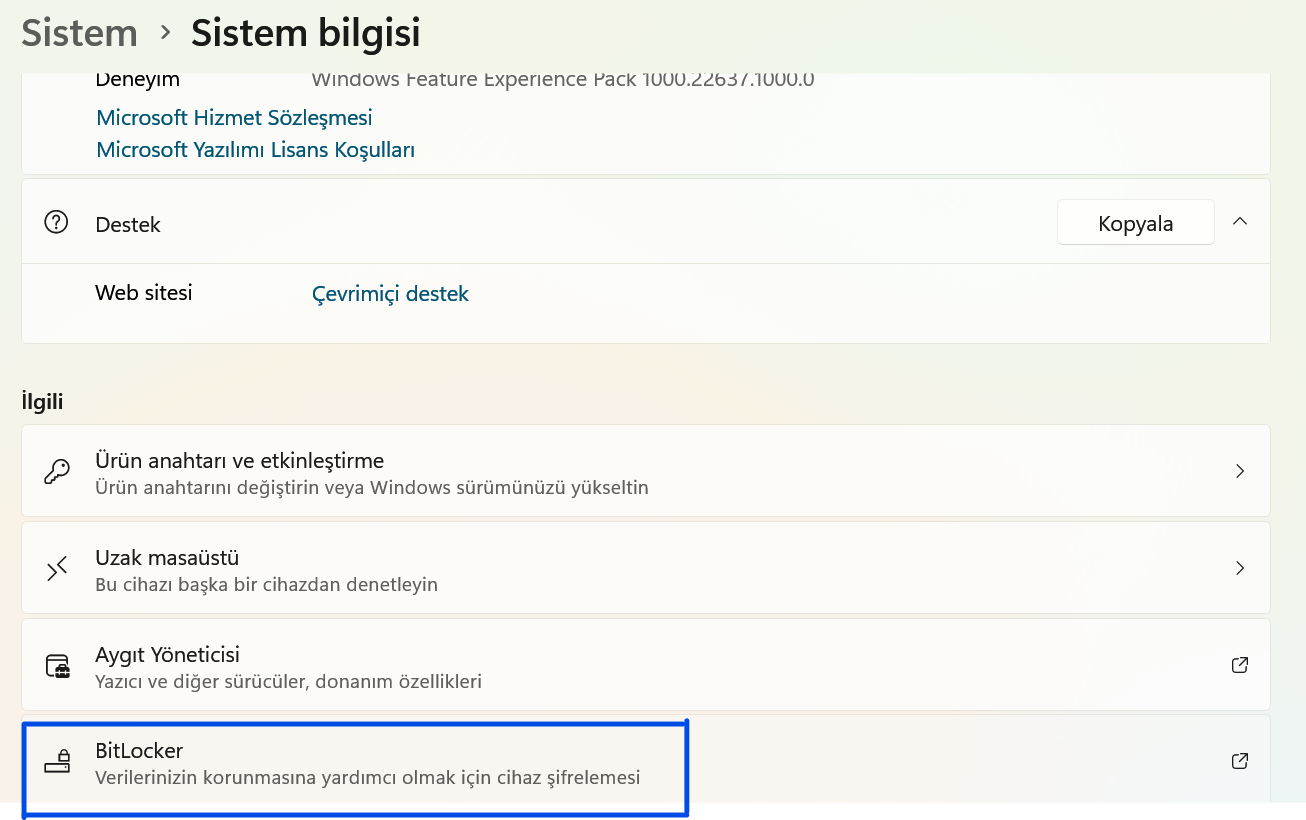Follow the Çevrimiçi destek link

[390, 294]
